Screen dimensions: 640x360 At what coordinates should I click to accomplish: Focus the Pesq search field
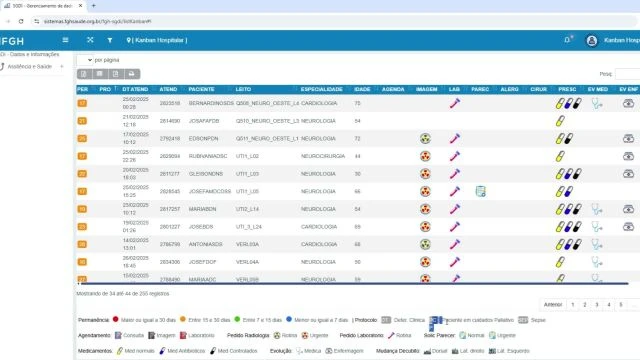tap(627, 74)
